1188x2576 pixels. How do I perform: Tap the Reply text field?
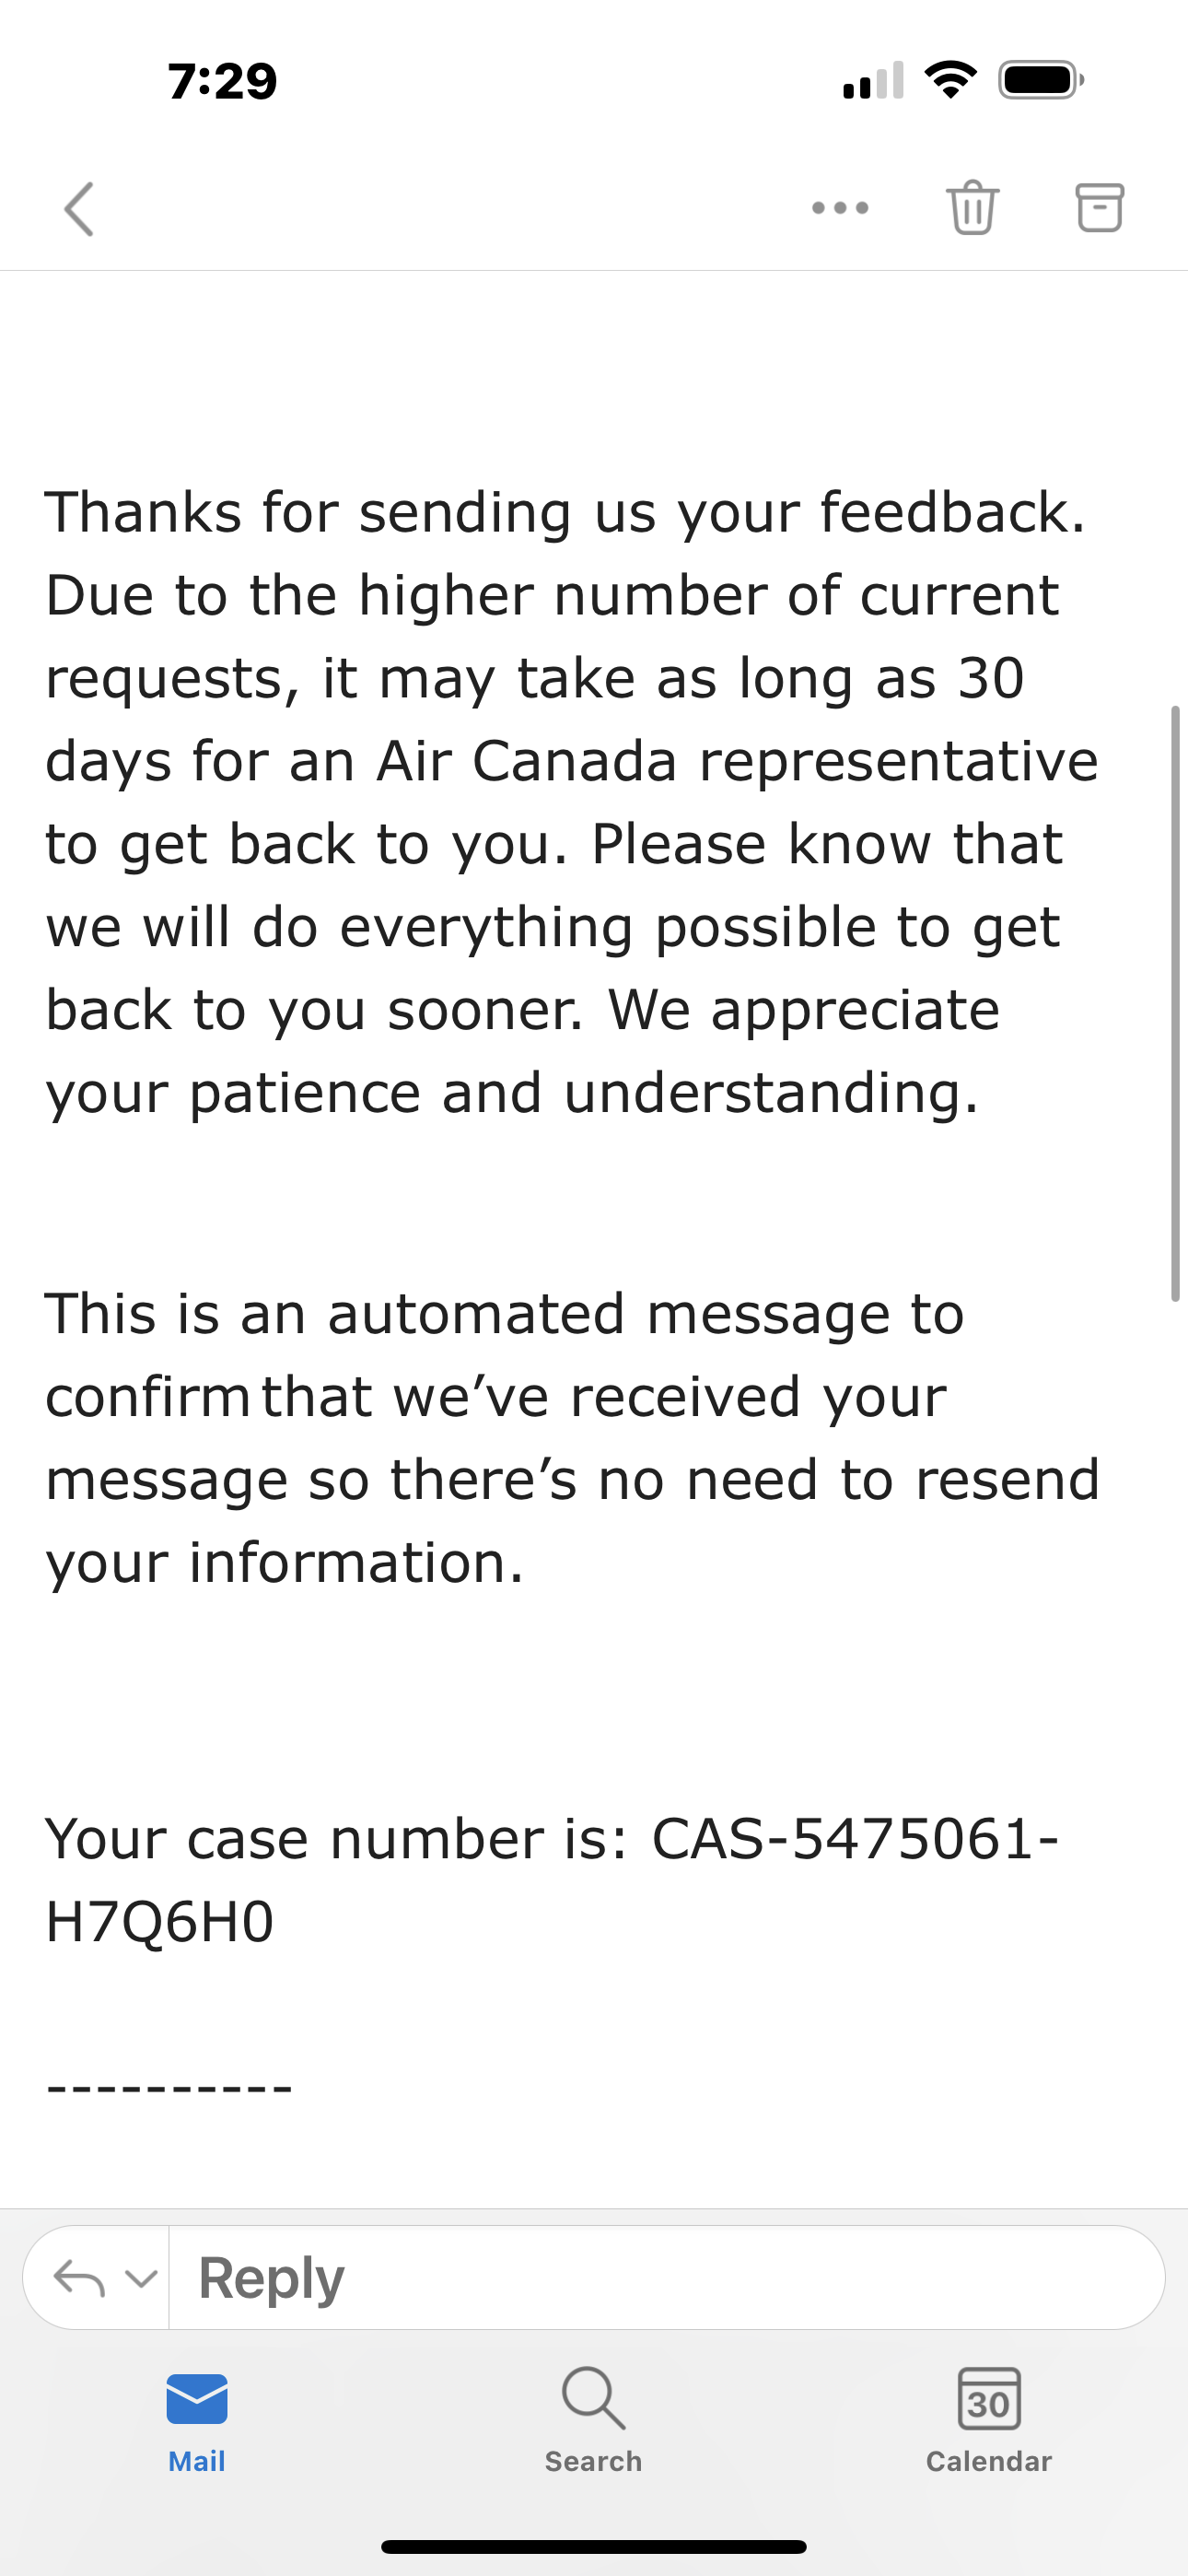tap(667, 2278)
